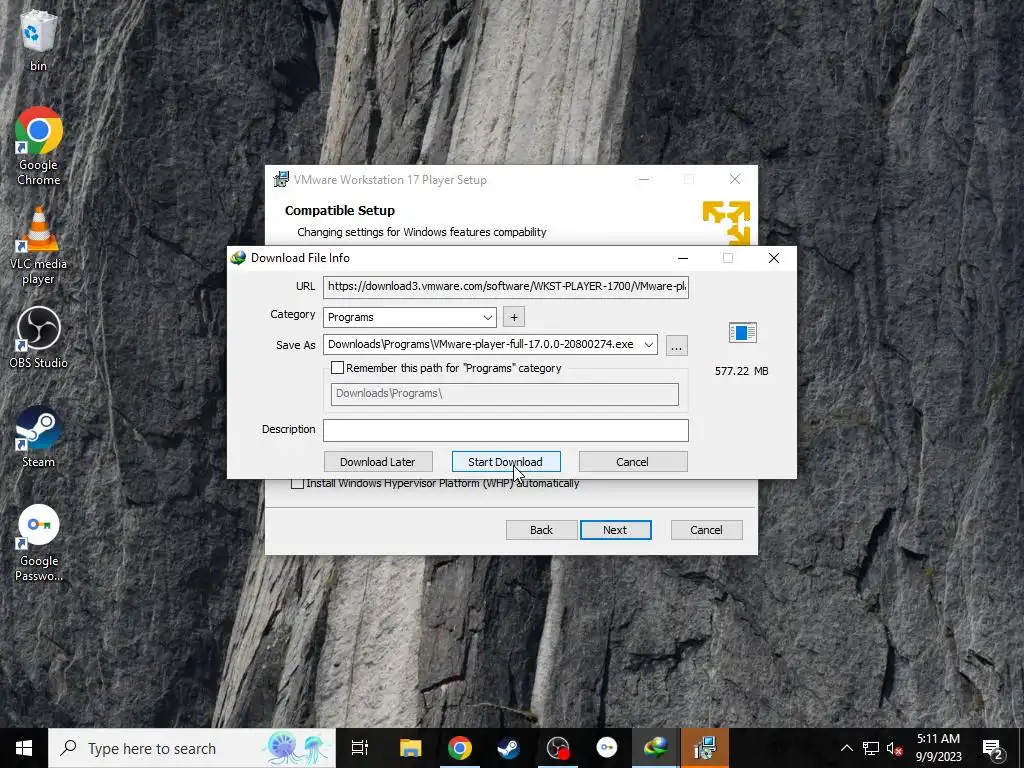
Task: Open the clock showing 5:11 AM
Action: (938, 748)
